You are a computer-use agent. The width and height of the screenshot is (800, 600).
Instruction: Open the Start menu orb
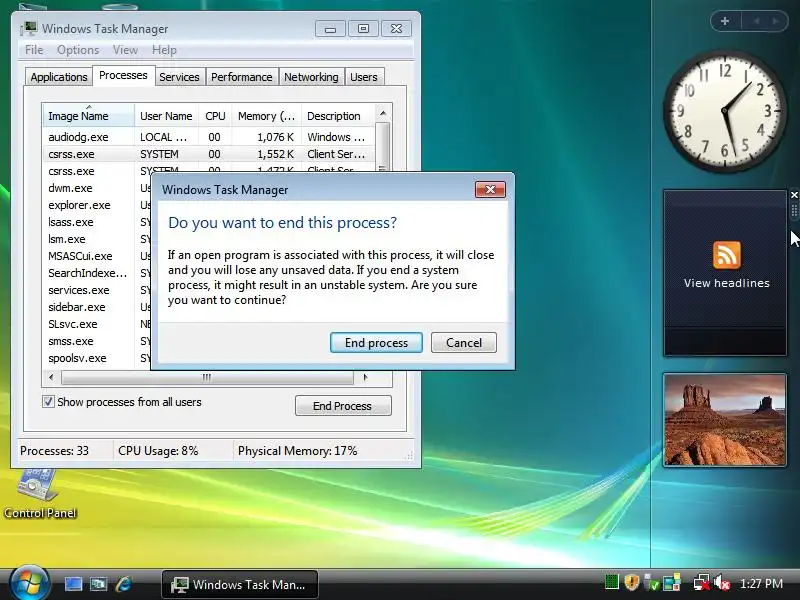point(29,583)
